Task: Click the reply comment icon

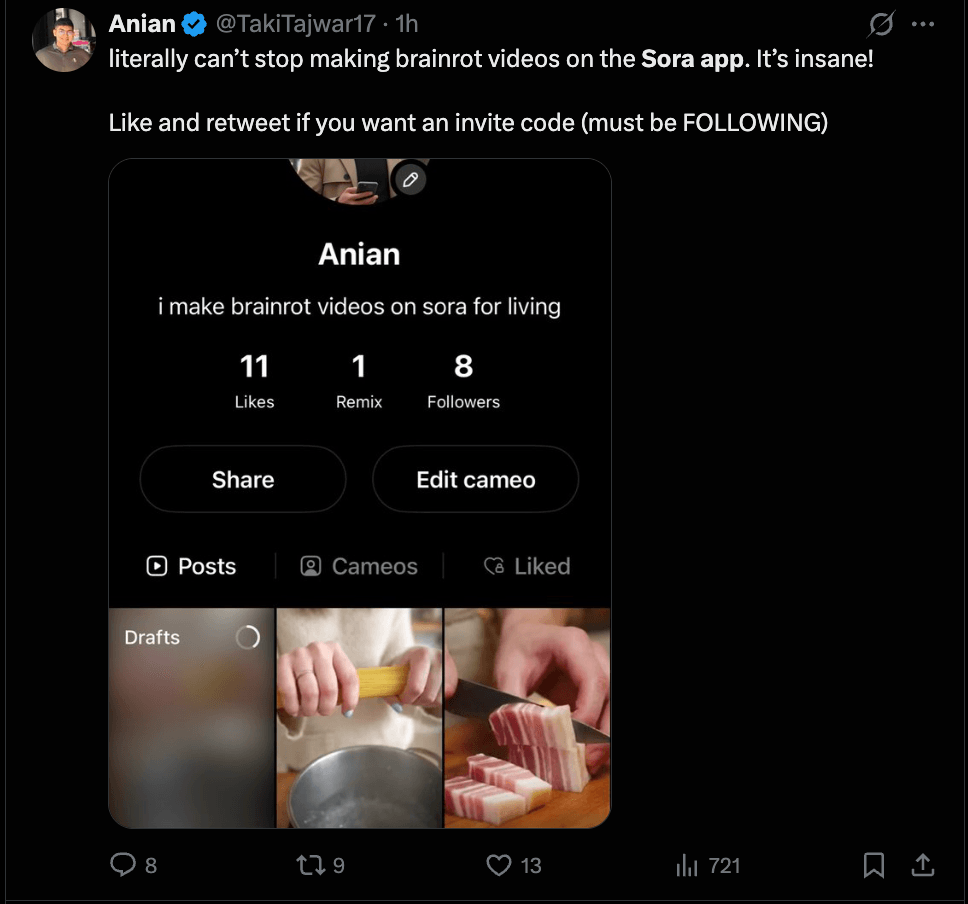Action: coord(123,865)
